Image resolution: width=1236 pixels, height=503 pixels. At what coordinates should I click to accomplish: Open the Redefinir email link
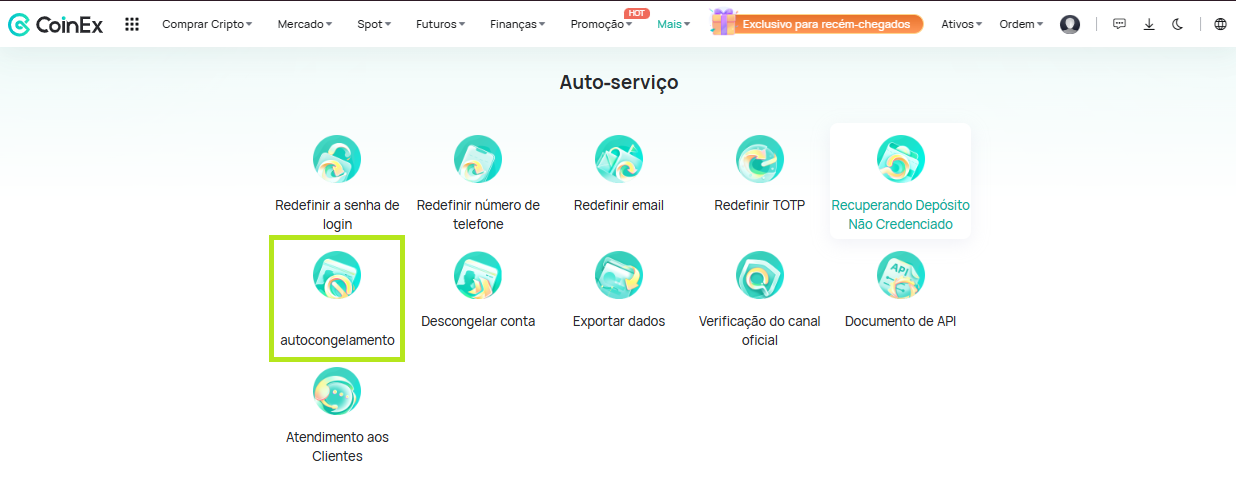pos(619,205)
